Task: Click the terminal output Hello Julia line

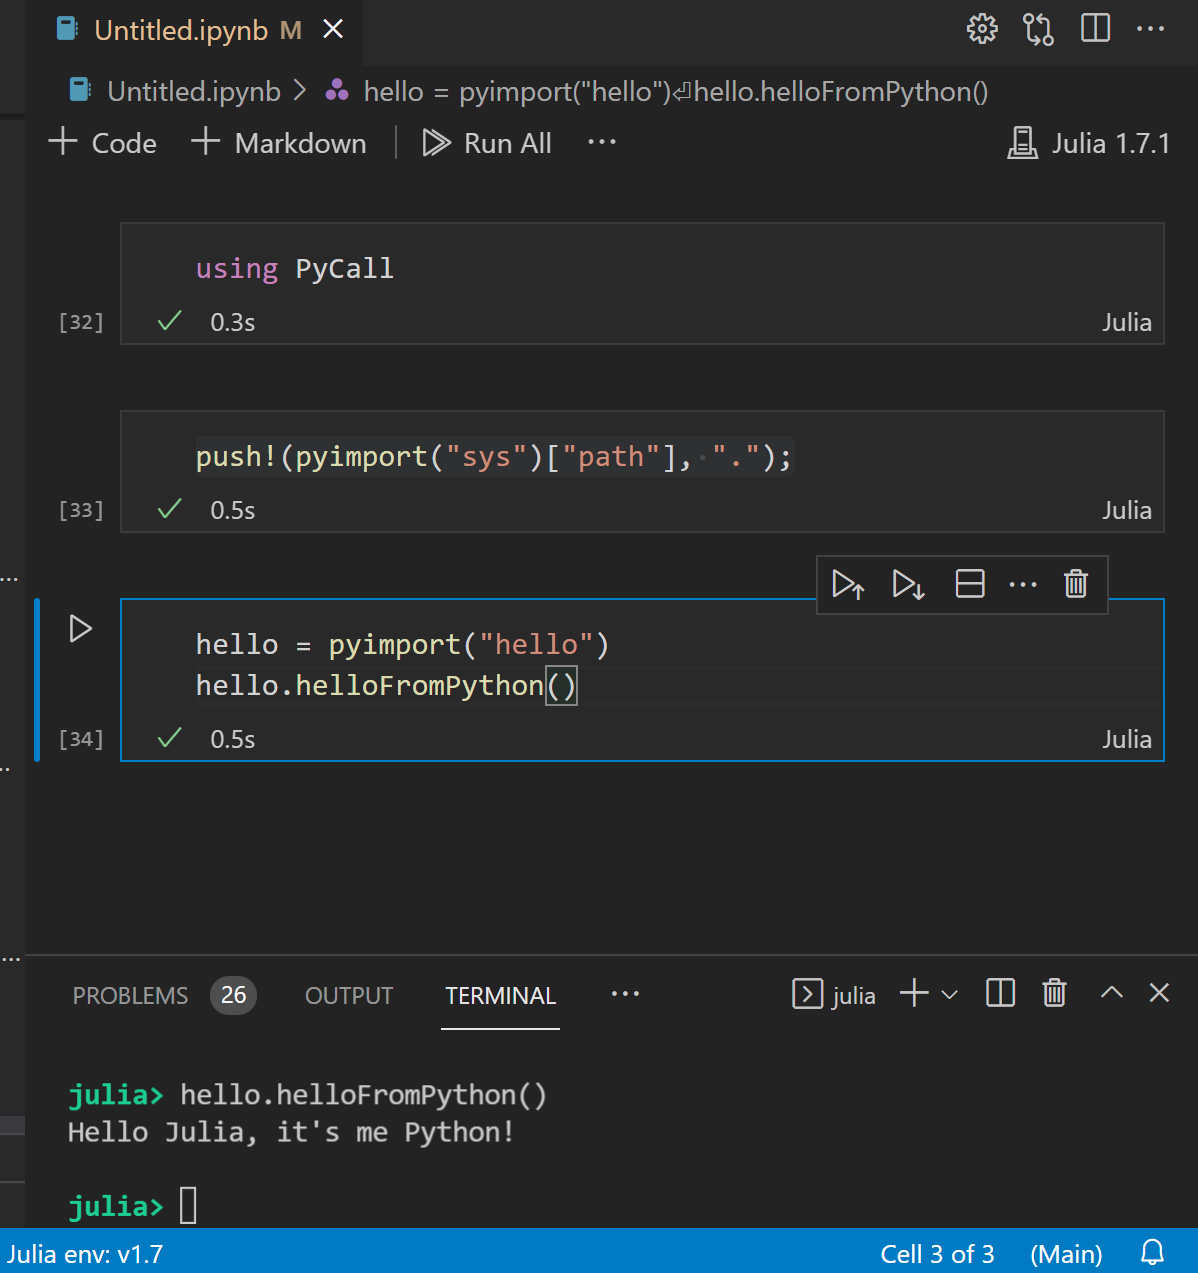Action: click(291, 1132)
